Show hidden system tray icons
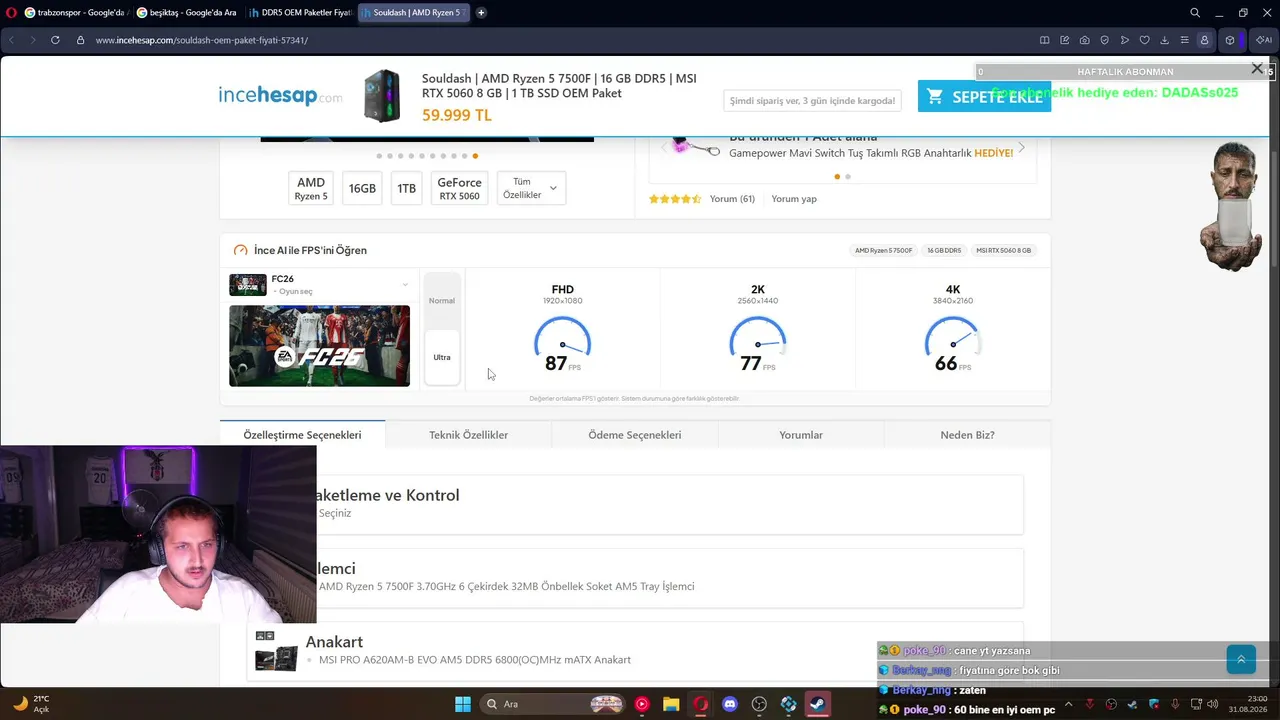Image resolution: width=1280 pixels, height=720 pixels. pyautogui.click(x=1068, y=704)
